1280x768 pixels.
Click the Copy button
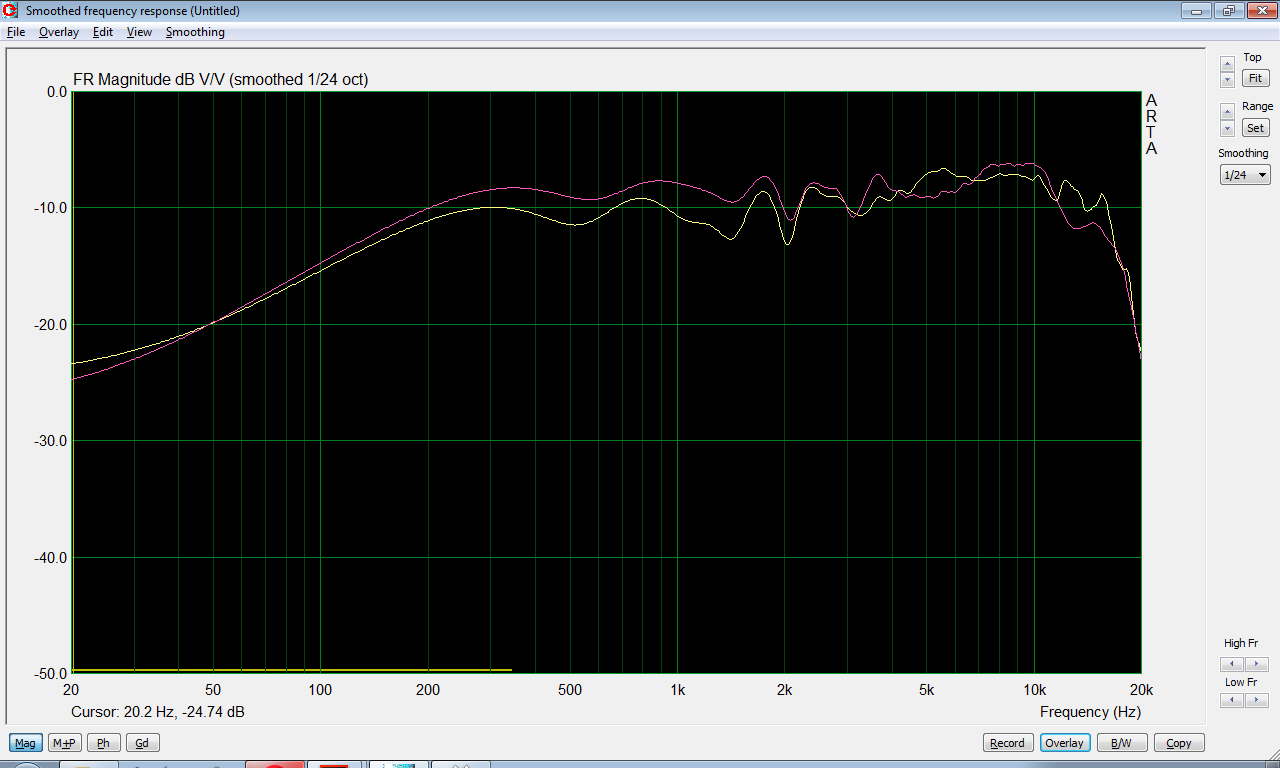[1179, 743]
